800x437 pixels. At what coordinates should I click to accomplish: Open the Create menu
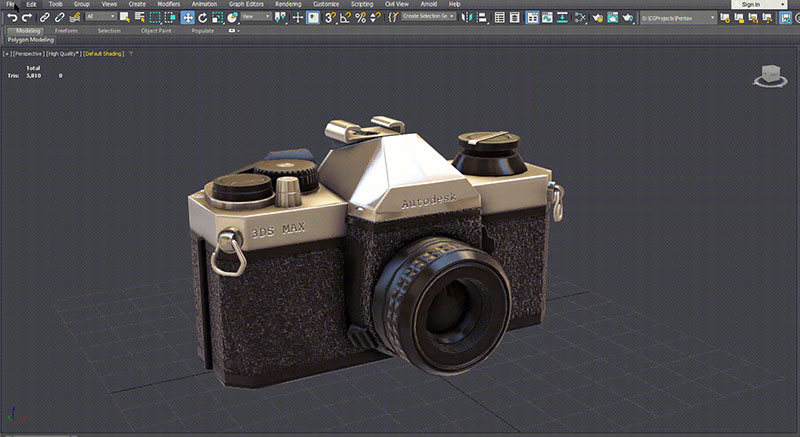point(137,4)
